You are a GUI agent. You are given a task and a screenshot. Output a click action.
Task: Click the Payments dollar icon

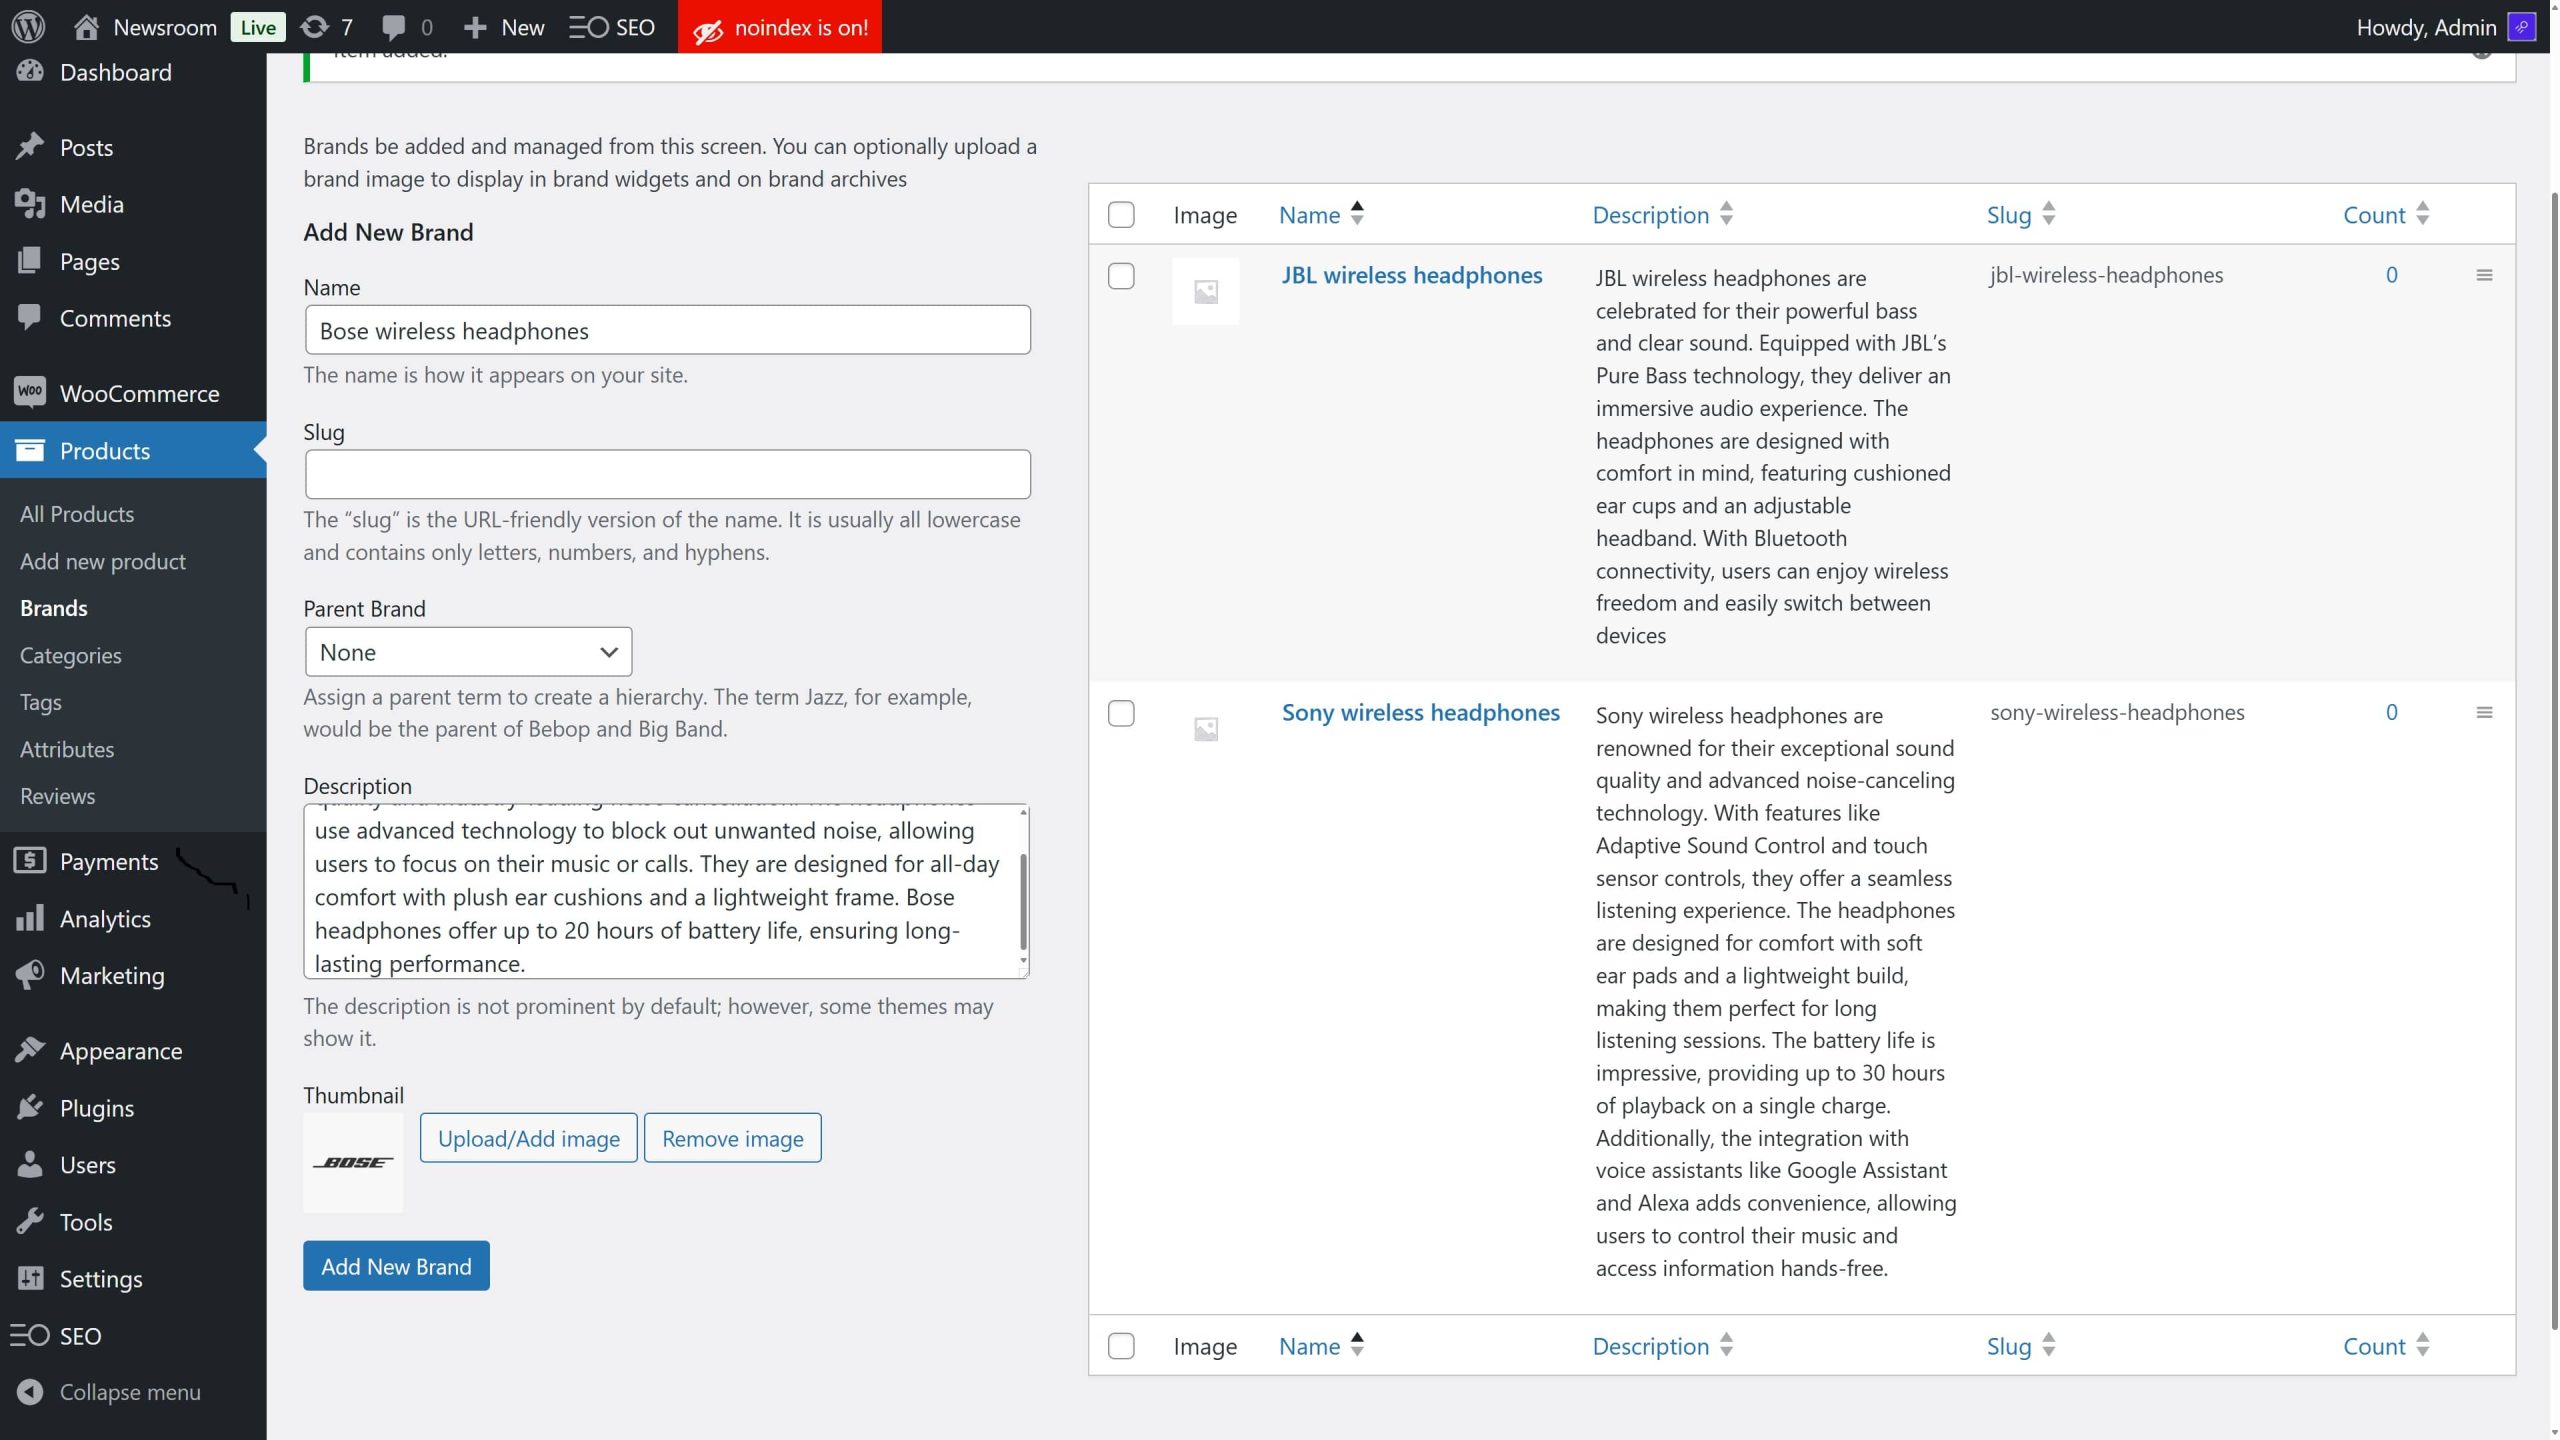(x=30, y=861)
